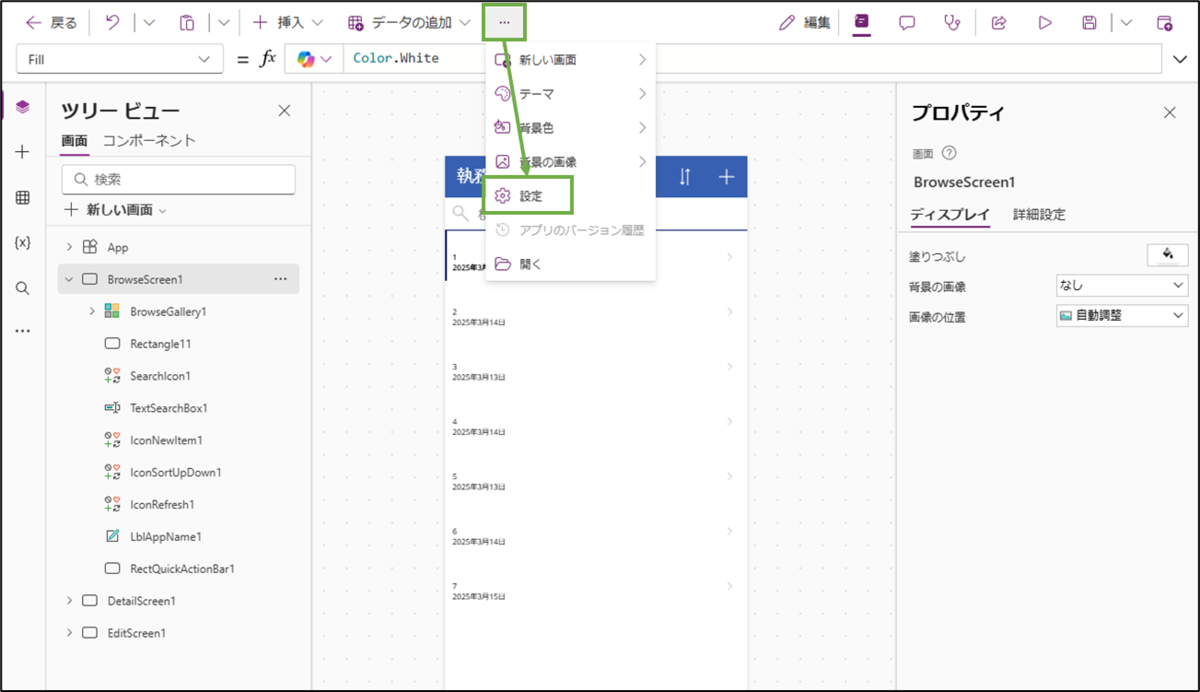The height and width of the screenshot is (692, 1200).
Task: Open the comments icon in toolbar
Action: click(x=907, y=22)
